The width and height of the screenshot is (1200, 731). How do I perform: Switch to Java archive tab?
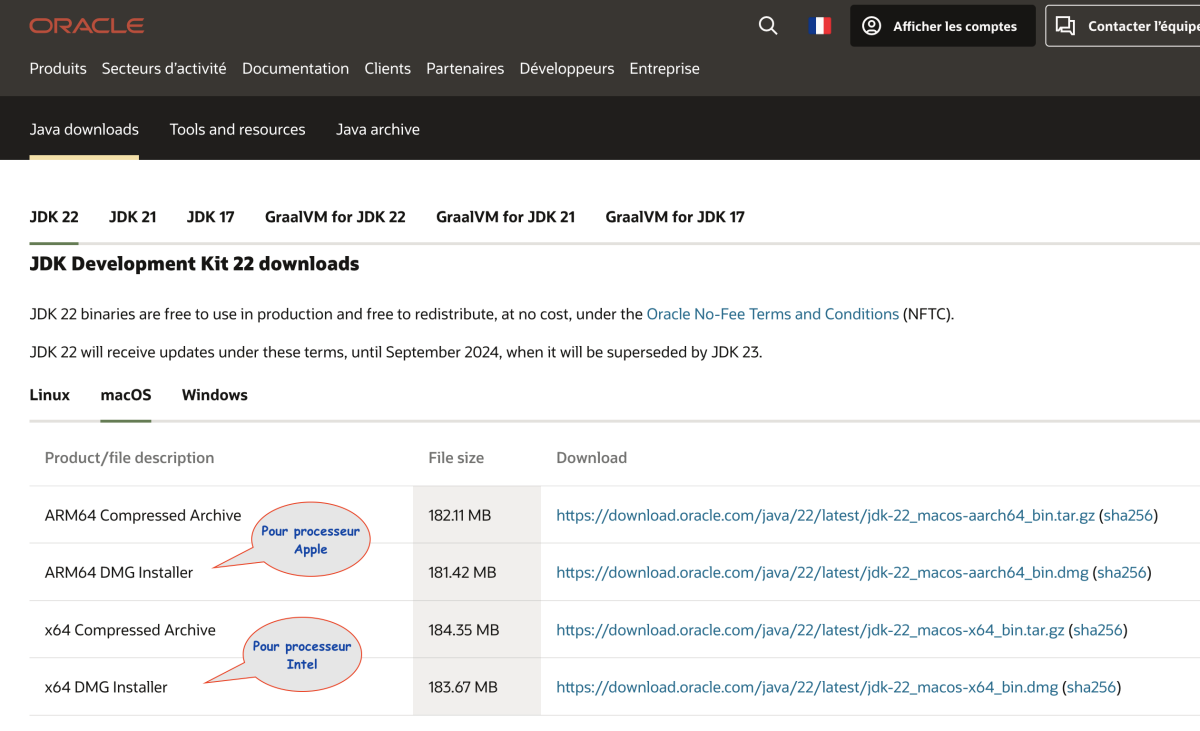tap(377, 130)
